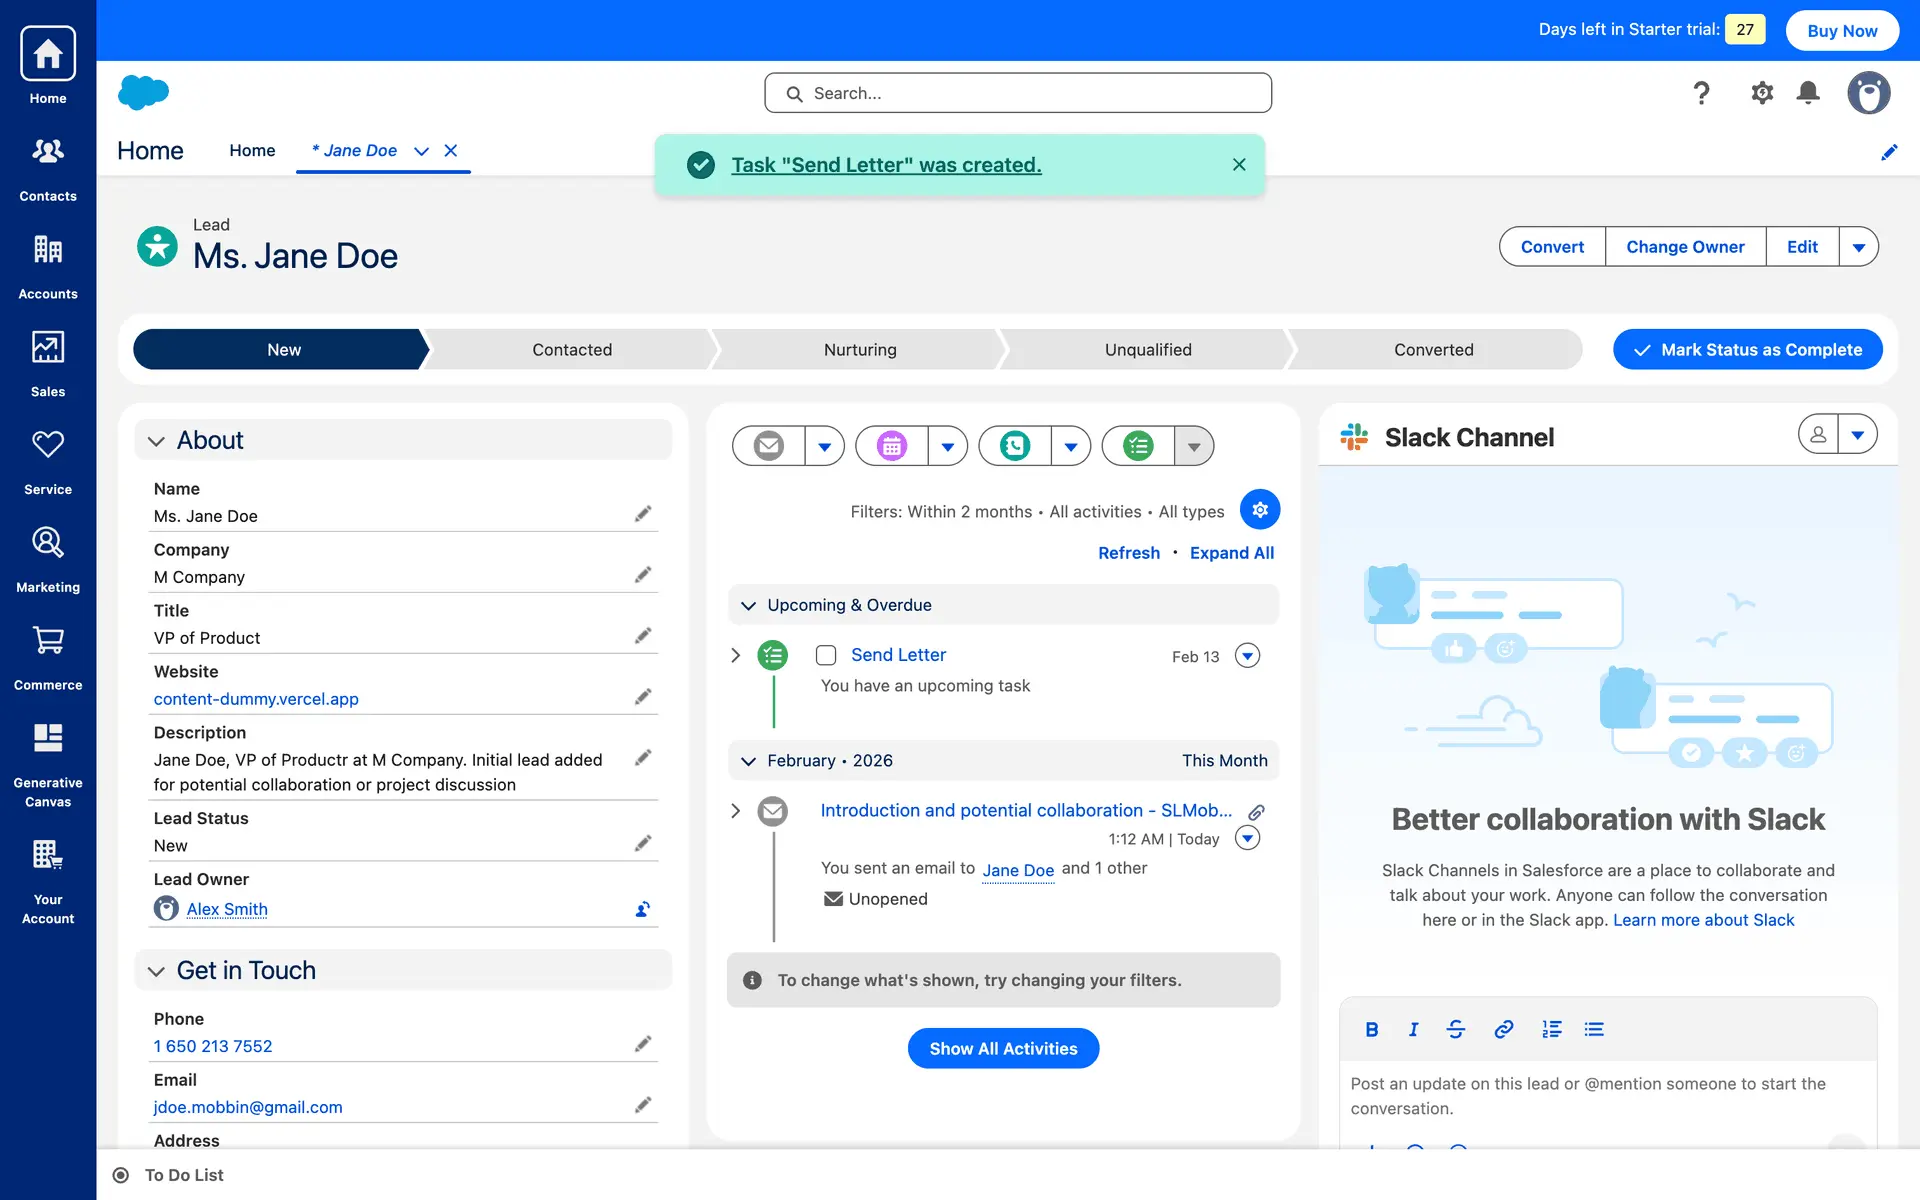
Task: Check the Send Letter task checkbox
Action: click(x=826, y=655)
